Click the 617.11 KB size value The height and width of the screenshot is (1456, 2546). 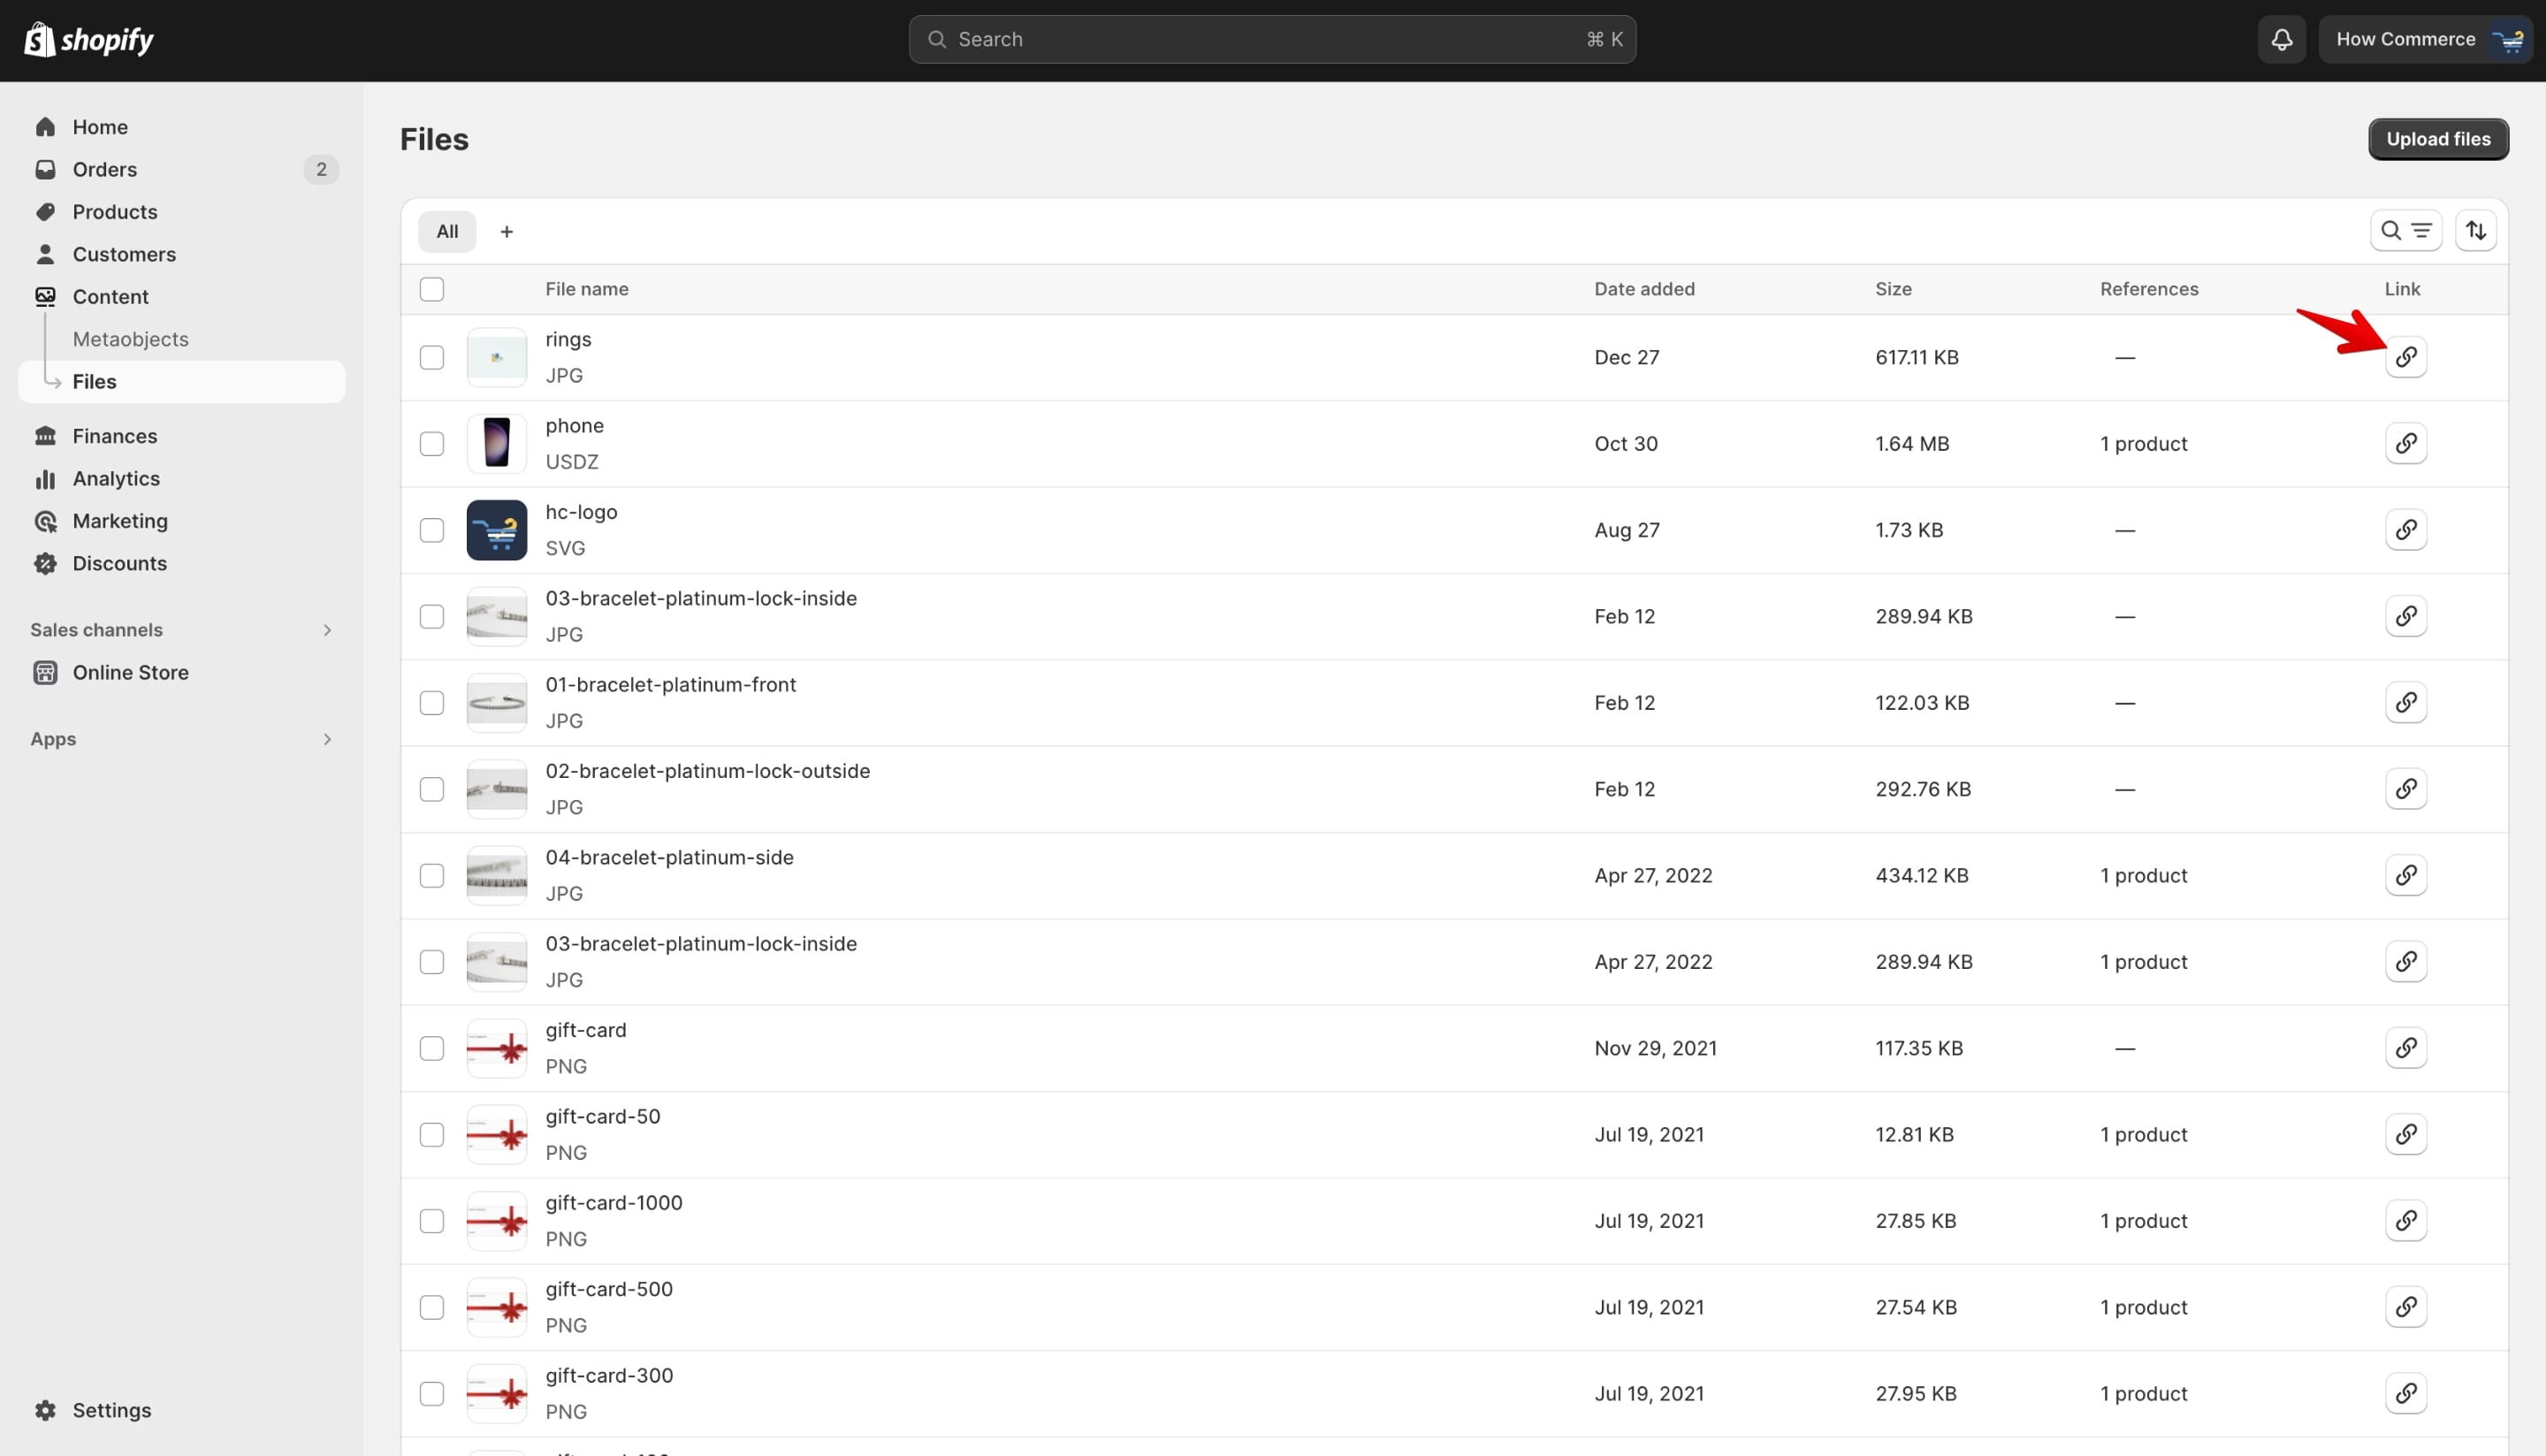(1916, 357)
